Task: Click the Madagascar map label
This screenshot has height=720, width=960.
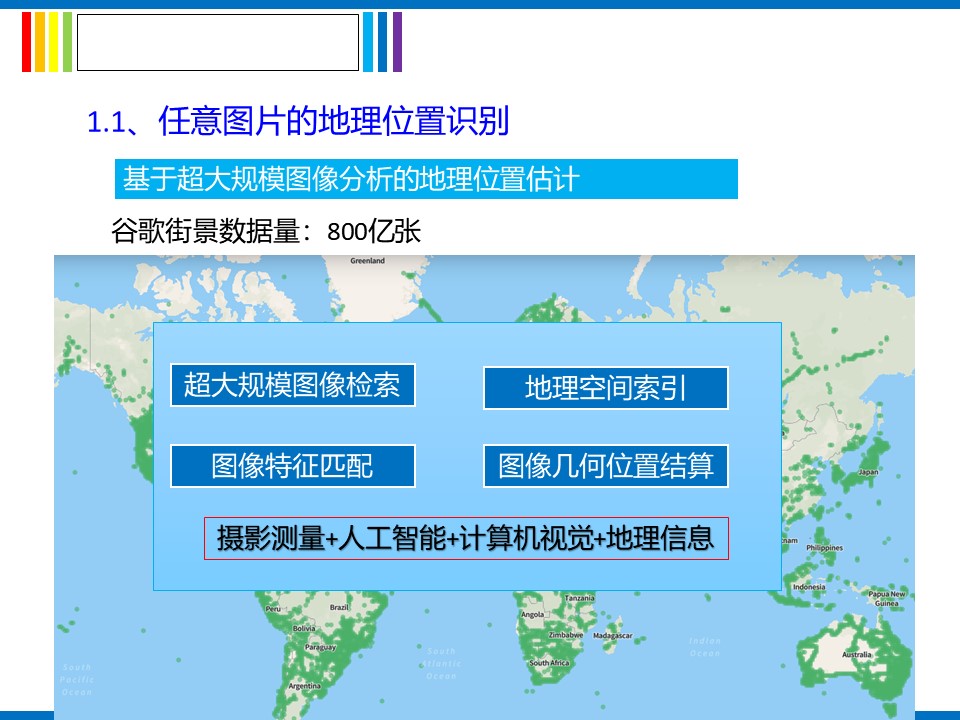Action: (612, 636)
